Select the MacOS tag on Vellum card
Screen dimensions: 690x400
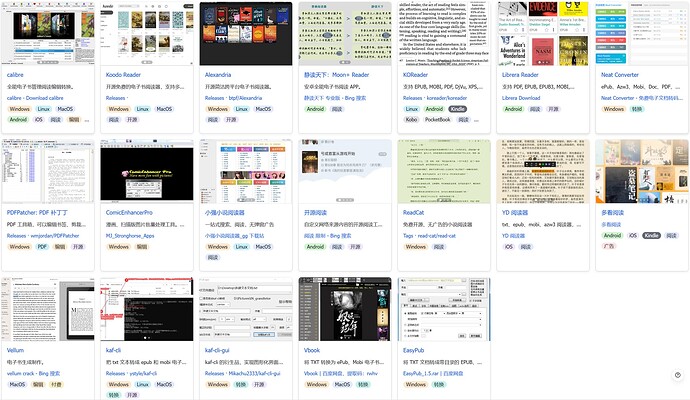pyautogui.click(x=17, y=385)
